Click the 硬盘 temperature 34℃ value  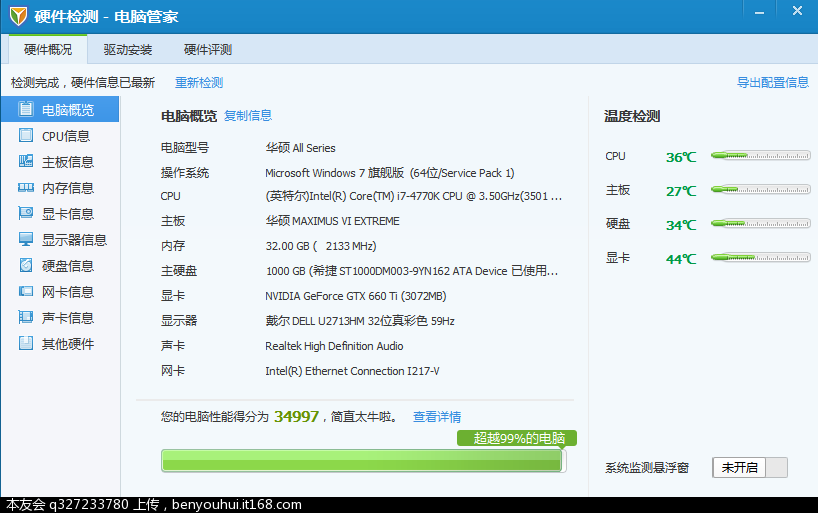click(x=681, y=225)
